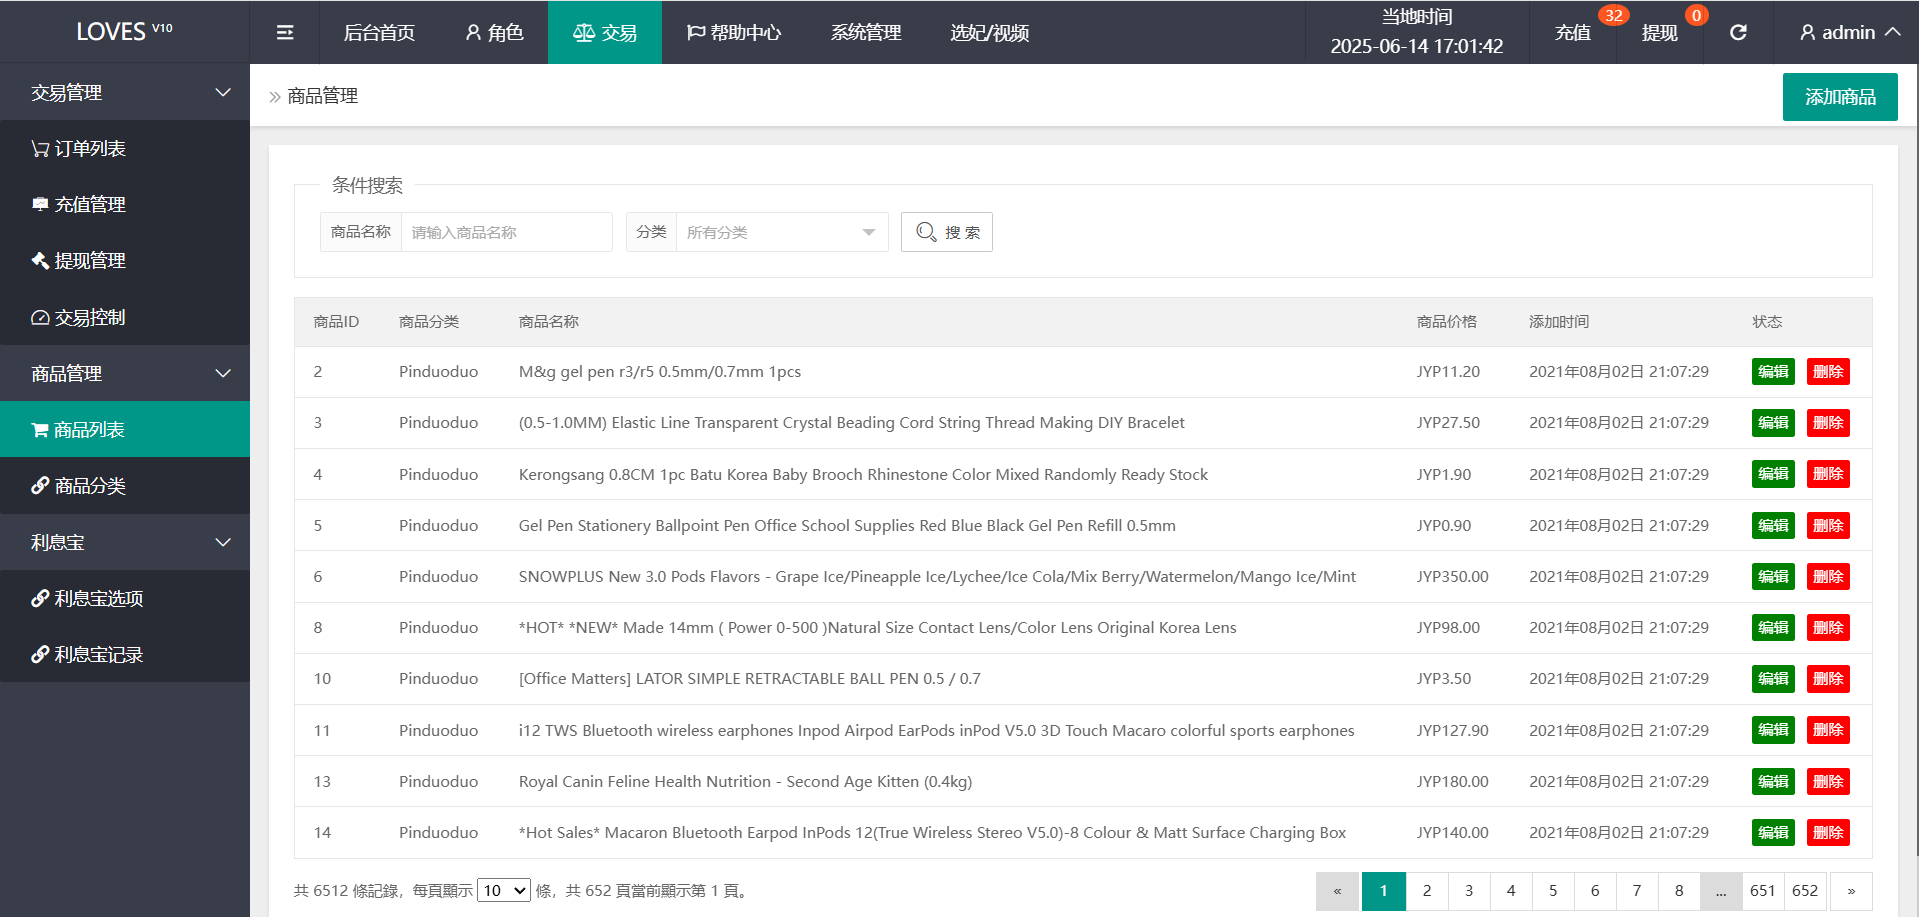
Task: Click the LOVES V10 logo
Action: click(125, 32)
